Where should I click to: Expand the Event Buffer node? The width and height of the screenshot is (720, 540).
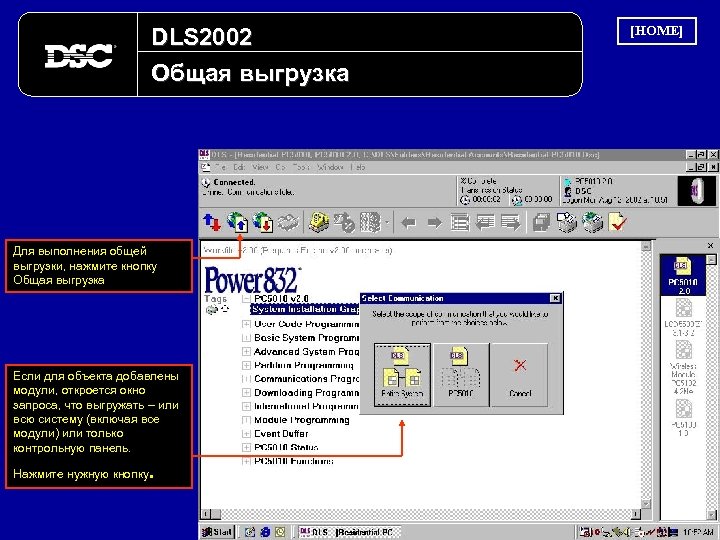pos(246,433)
